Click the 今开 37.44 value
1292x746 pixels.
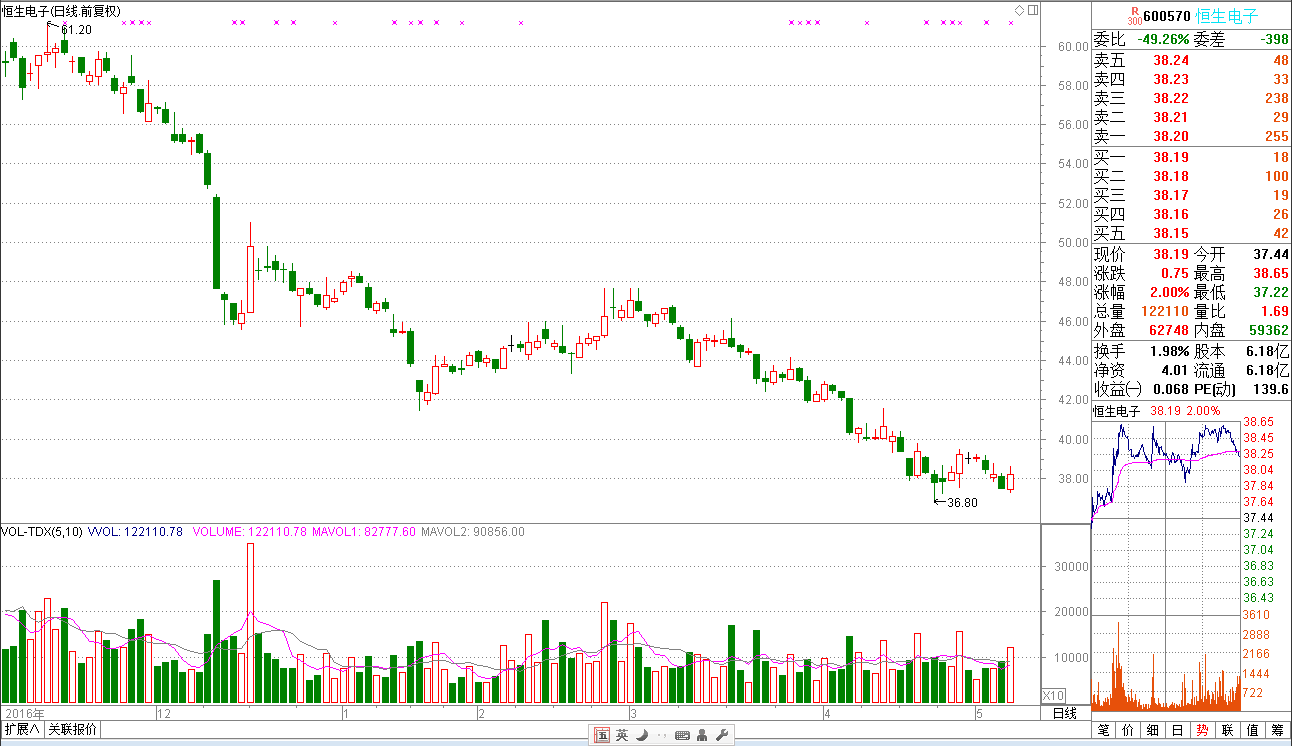point(1270,254)
